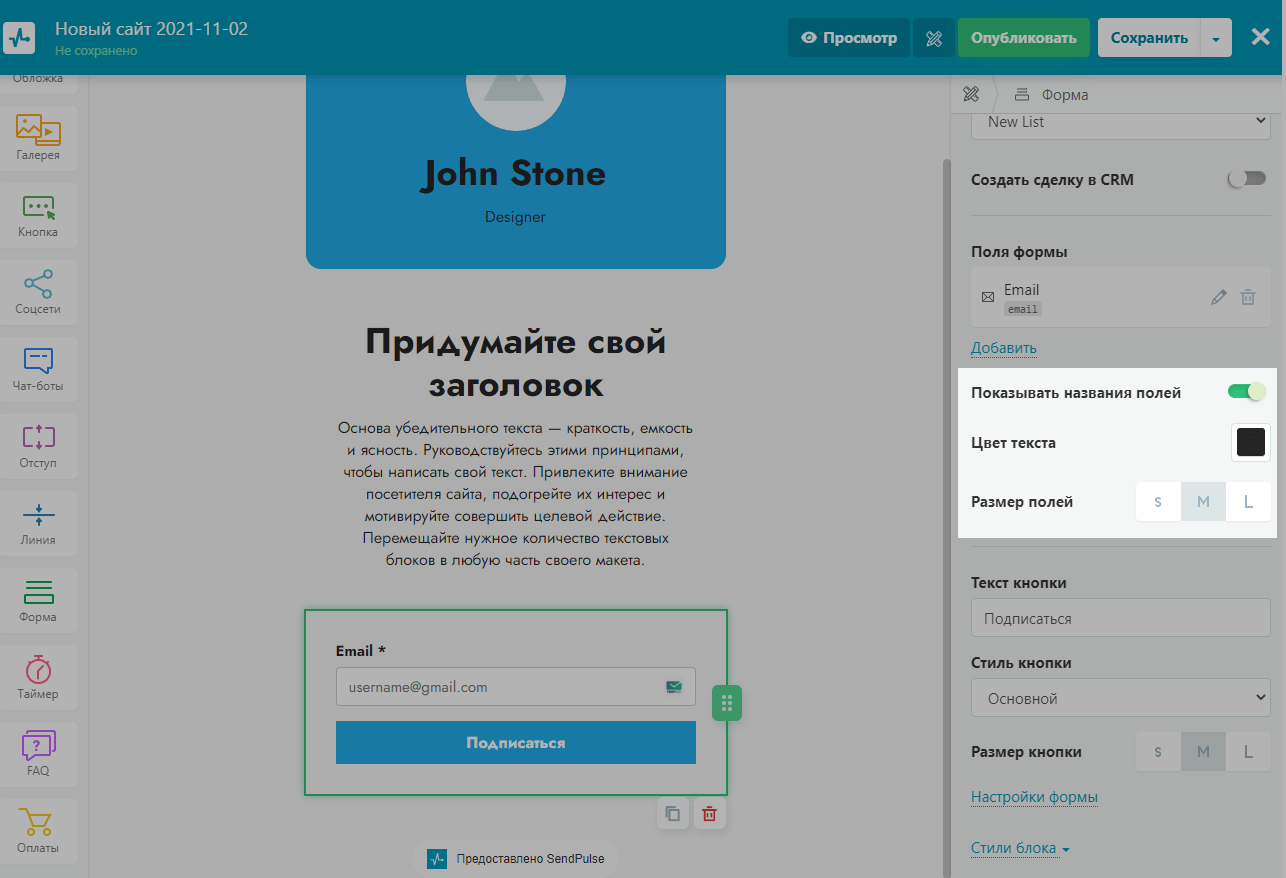Open the Save button dropdown arrow

click(1215, 38)
